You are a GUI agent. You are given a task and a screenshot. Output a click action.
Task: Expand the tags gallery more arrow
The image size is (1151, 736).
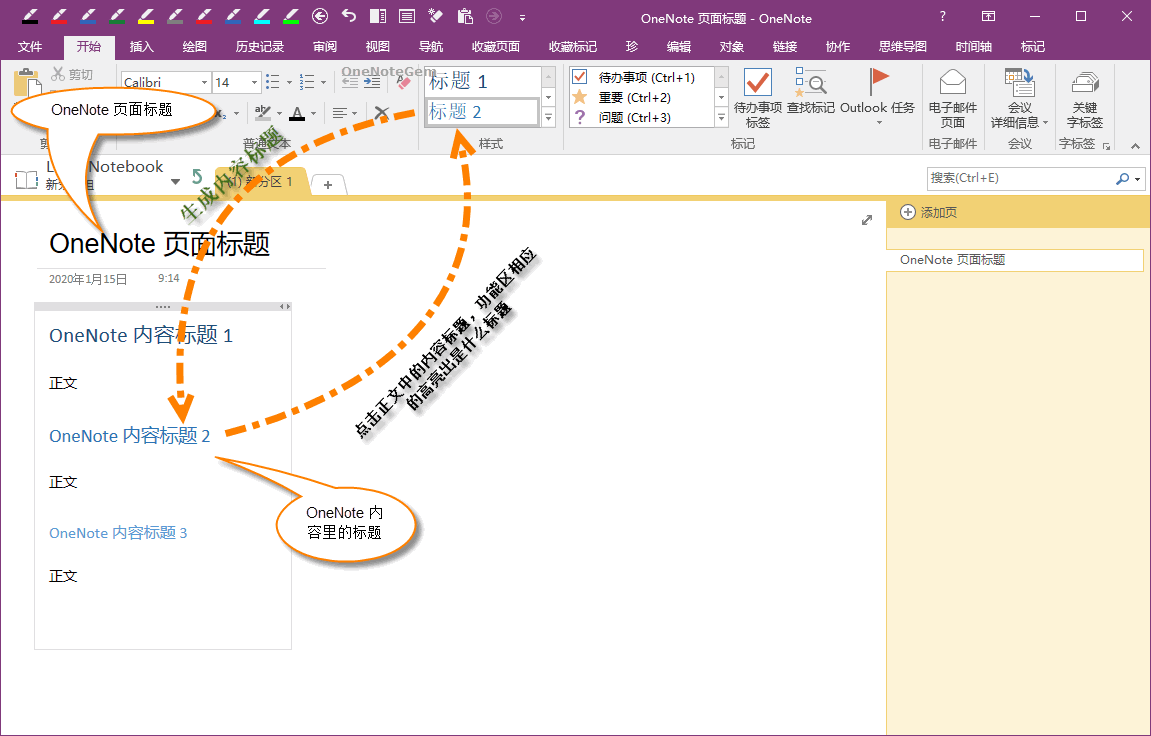click(722, 116)
